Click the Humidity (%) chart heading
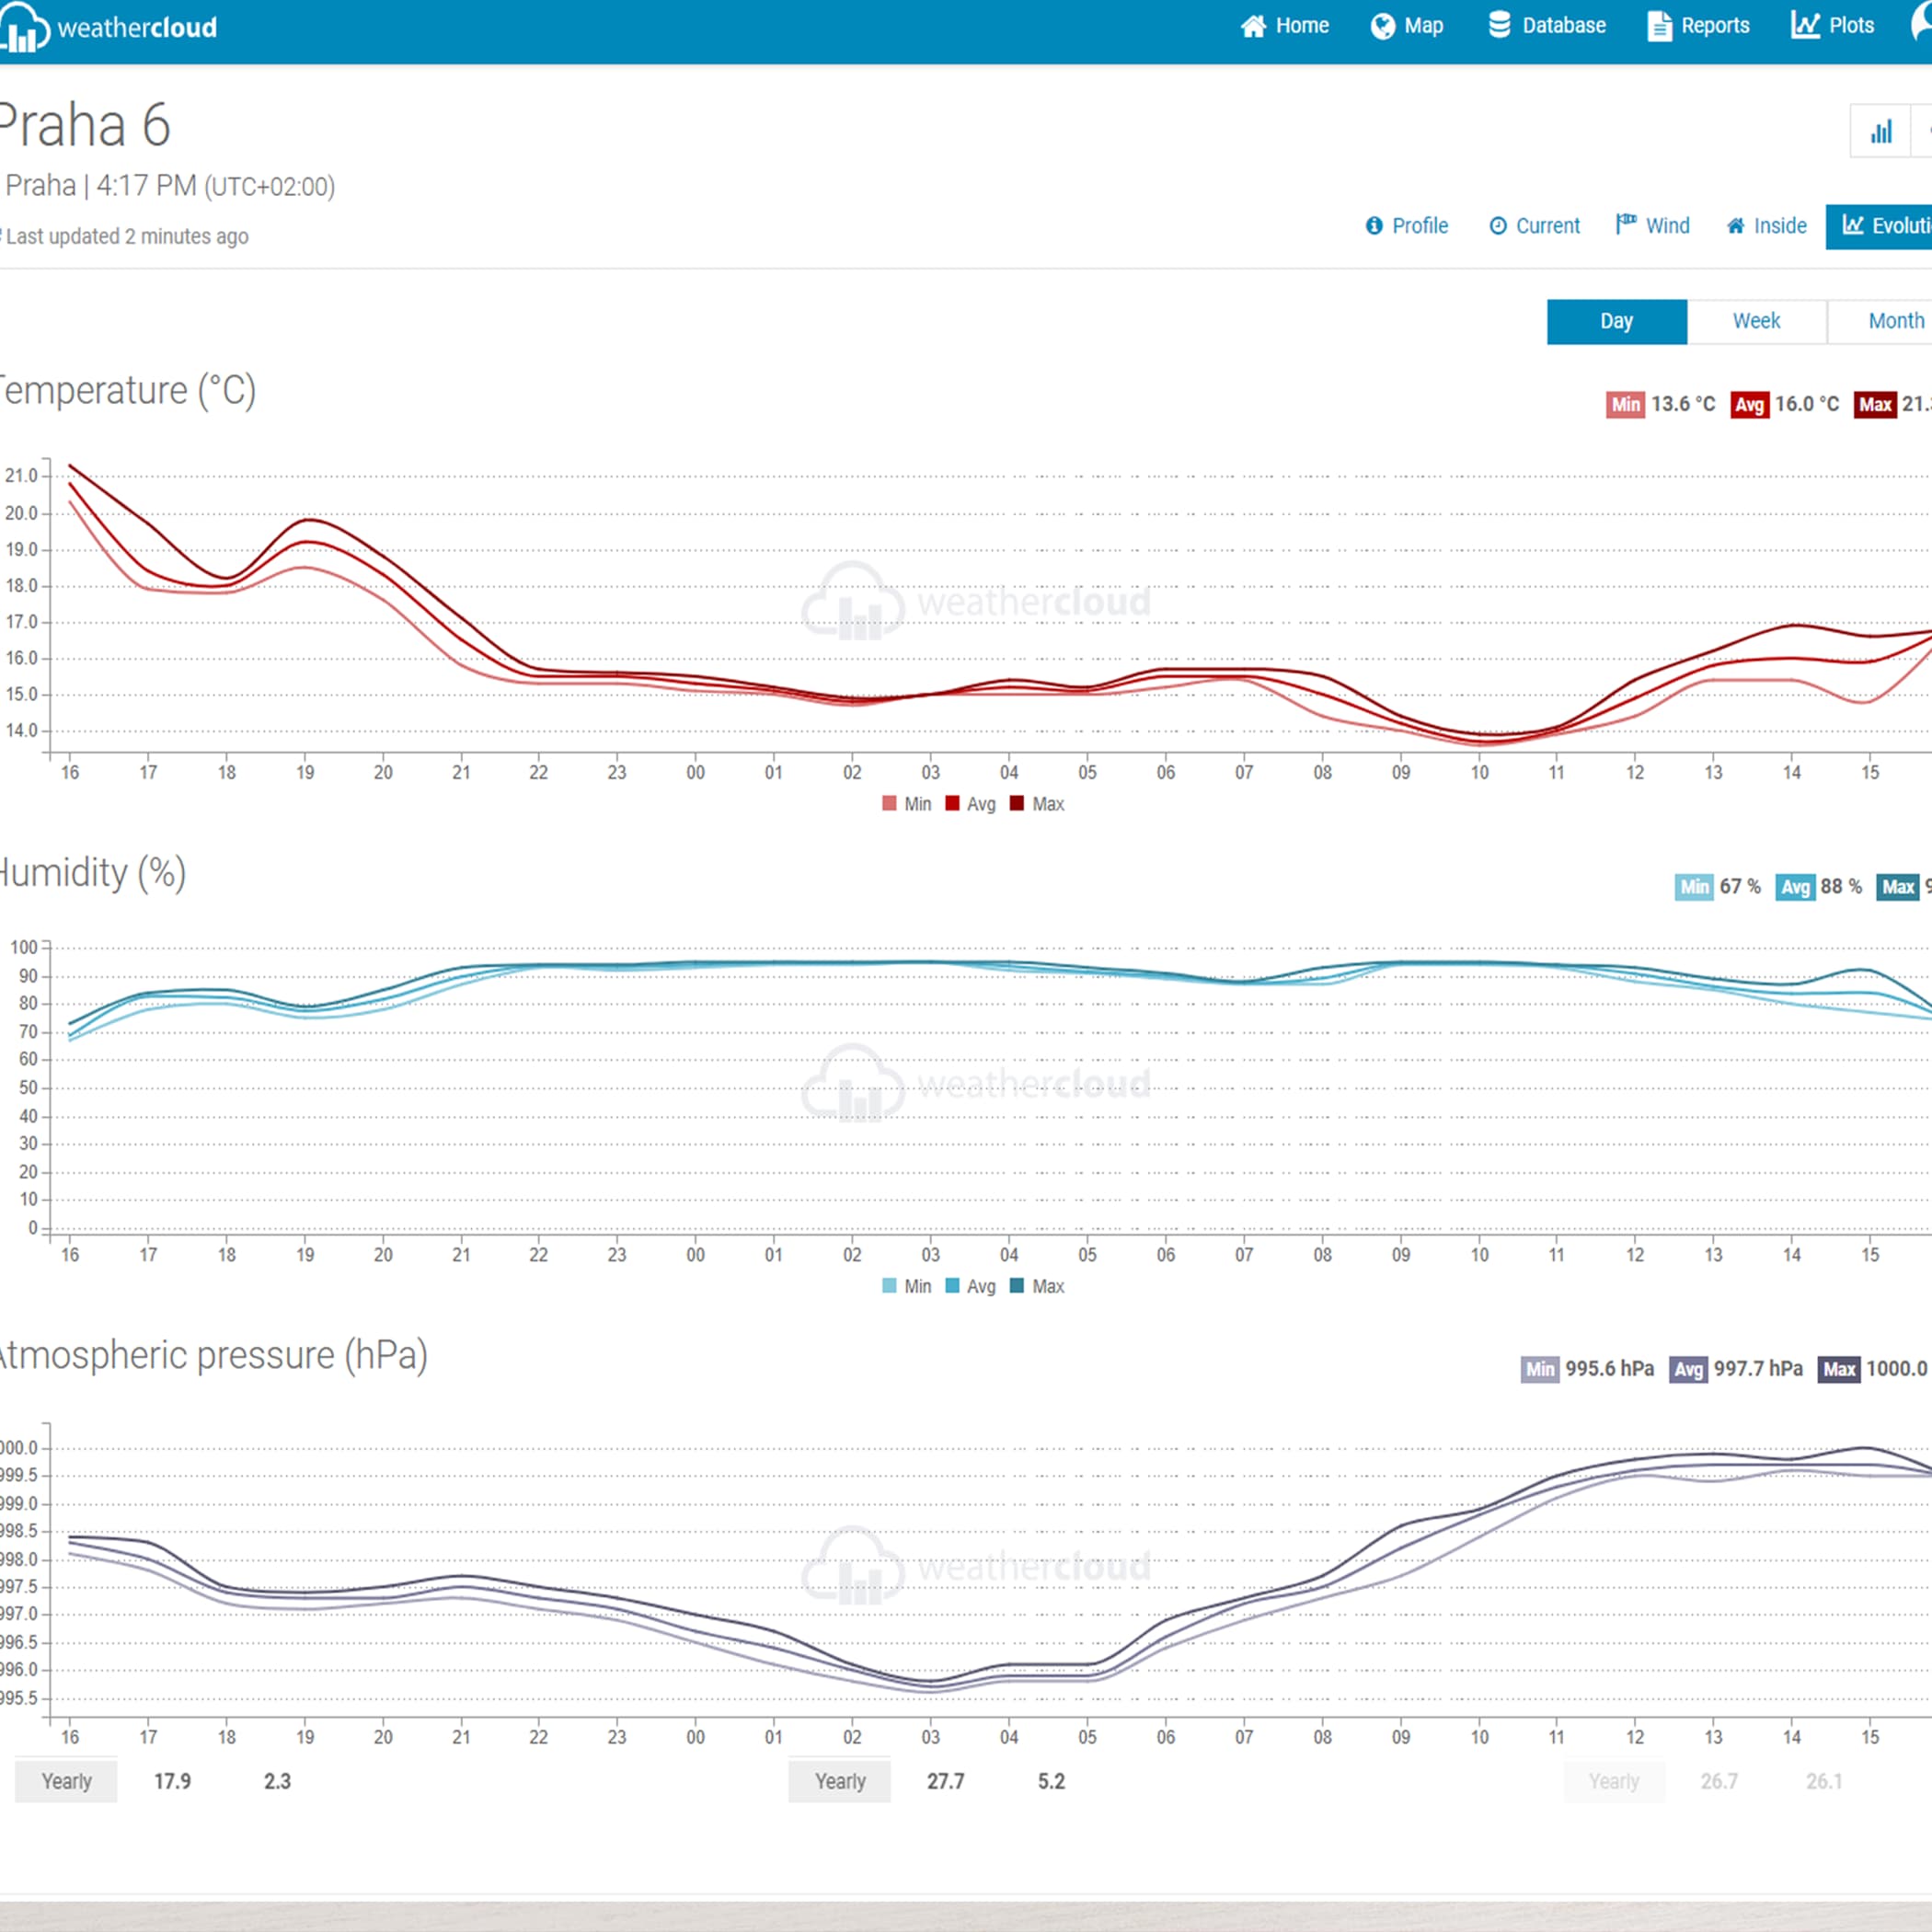The image size is (1932, 1932). pos(93,873)
